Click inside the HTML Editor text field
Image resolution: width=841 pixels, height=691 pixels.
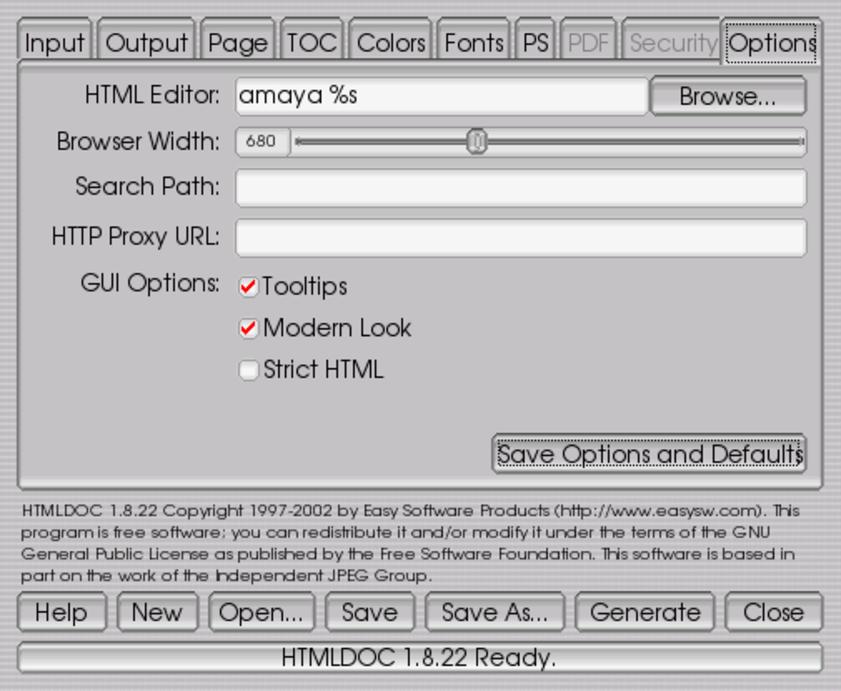pyautogui.click(x=441, y=97)
